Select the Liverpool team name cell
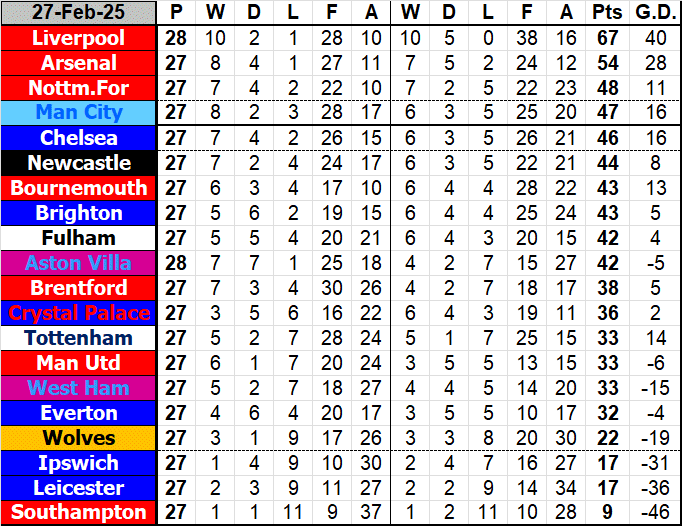682x526 pixels. click(79, 38)
